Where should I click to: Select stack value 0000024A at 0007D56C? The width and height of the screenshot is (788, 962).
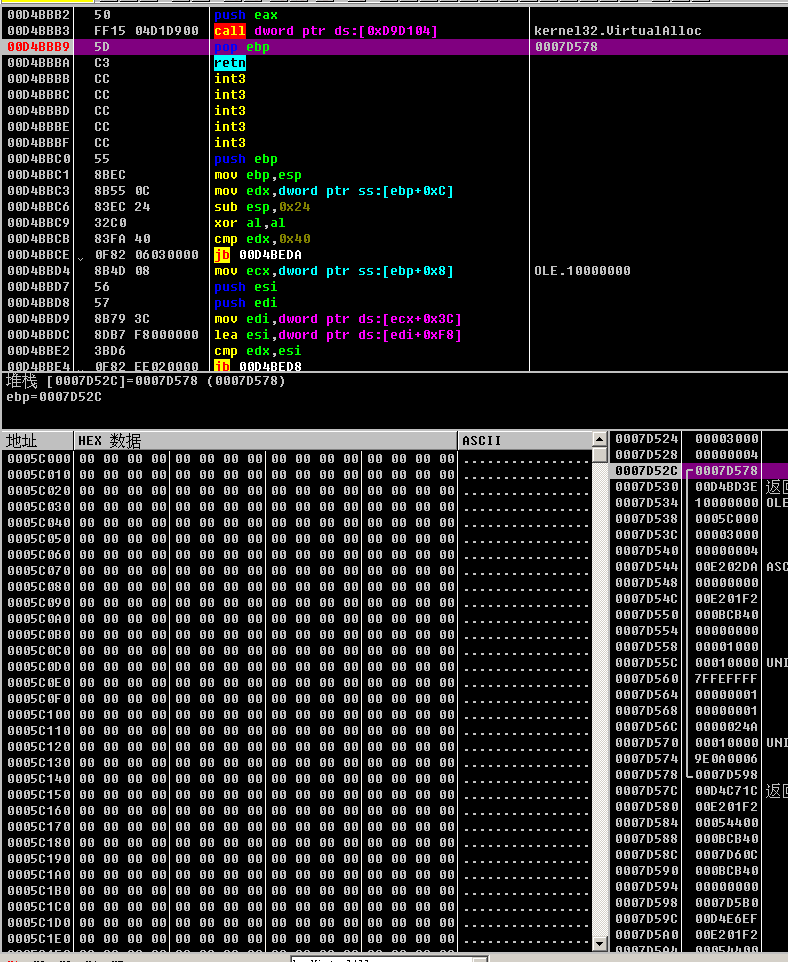point(727,726)
